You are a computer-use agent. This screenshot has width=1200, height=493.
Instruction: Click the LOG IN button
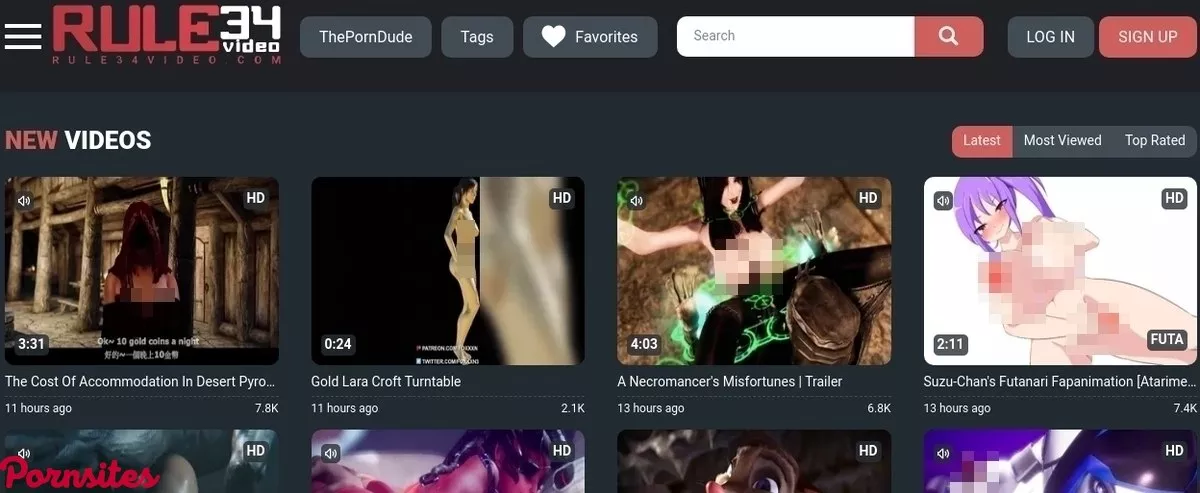click(1050, 37)
